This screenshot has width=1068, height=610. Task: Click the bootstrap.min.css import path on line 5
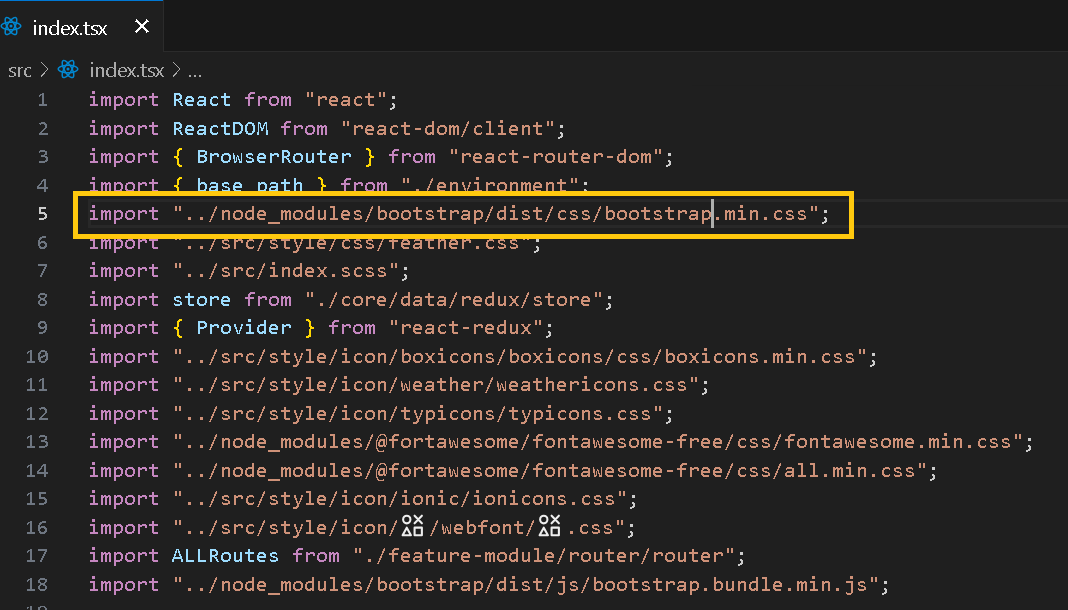pyautogui.click(x=496, y=214)
